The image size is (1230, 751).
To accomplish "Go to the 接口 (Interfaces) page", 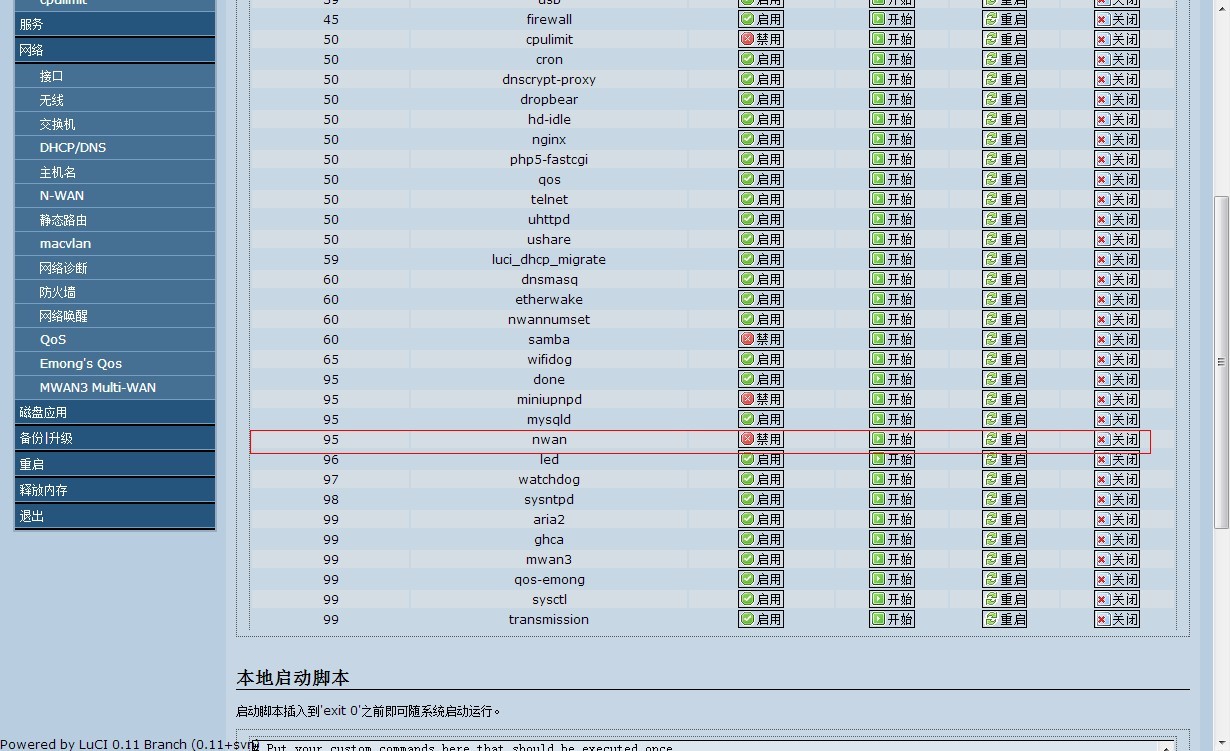I will tap(115, 76).
